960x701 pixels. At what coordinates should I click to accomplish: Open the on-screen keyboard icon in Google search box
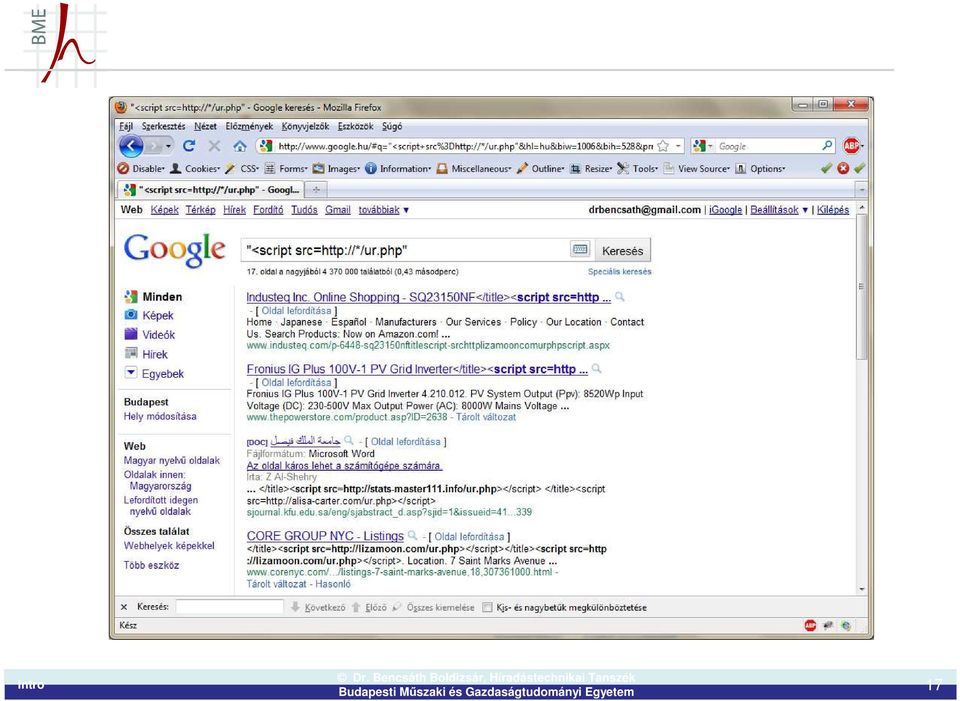click(580, 250)
